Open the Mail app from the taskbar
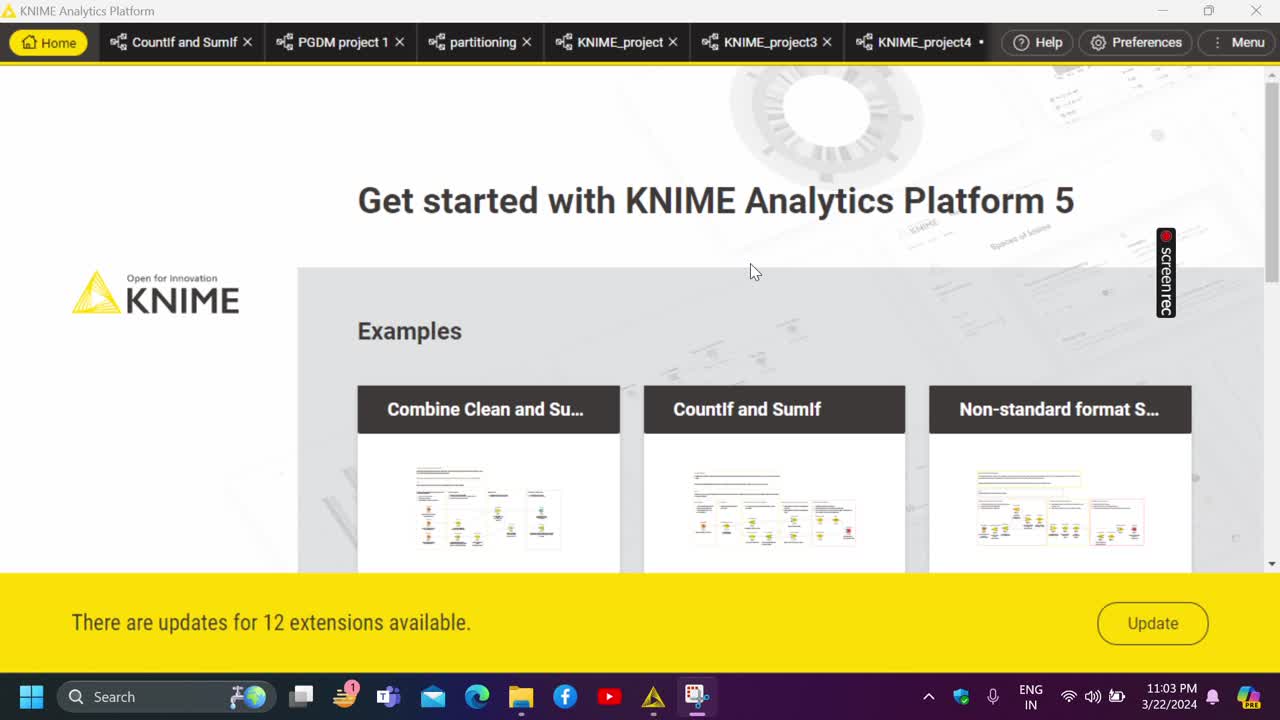The width and height of the screenshot is (1280, 720). tap(432, 697)
